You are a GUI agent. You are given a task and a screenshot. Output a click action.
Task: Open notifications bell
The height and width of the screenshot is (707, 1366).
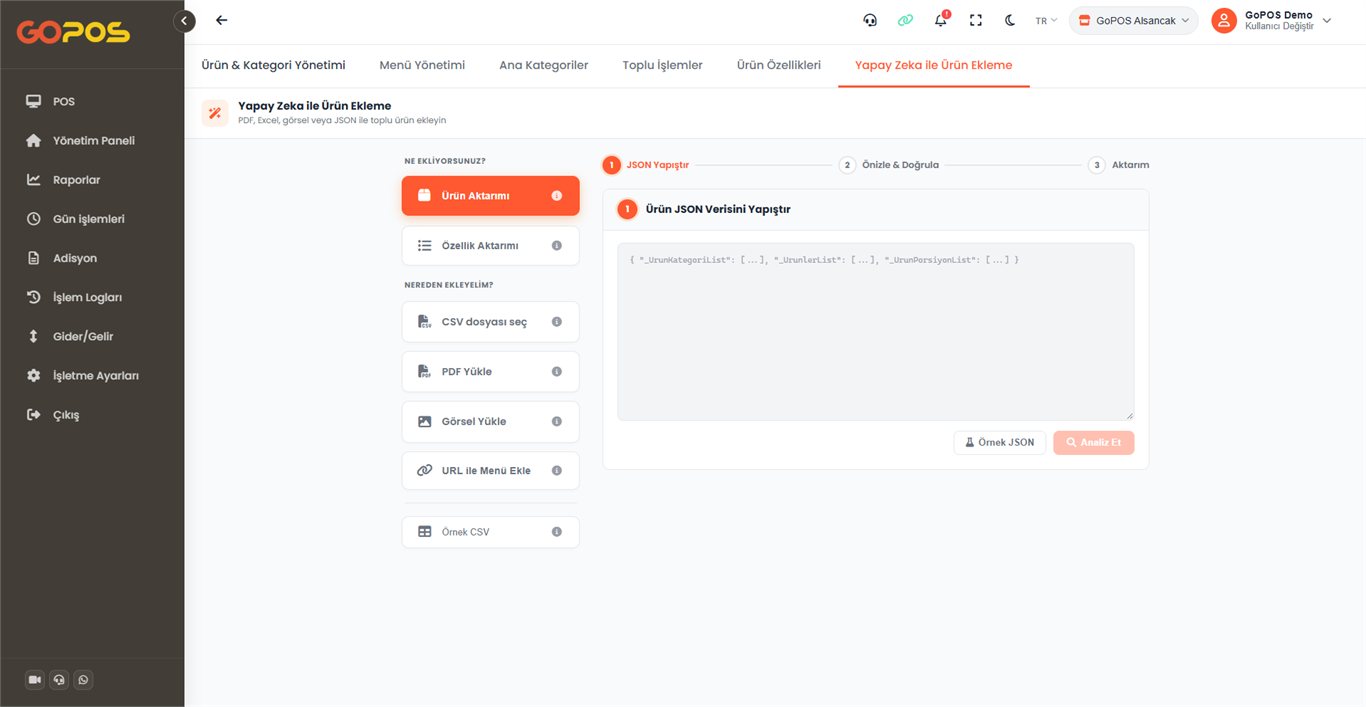click(941, 20)
